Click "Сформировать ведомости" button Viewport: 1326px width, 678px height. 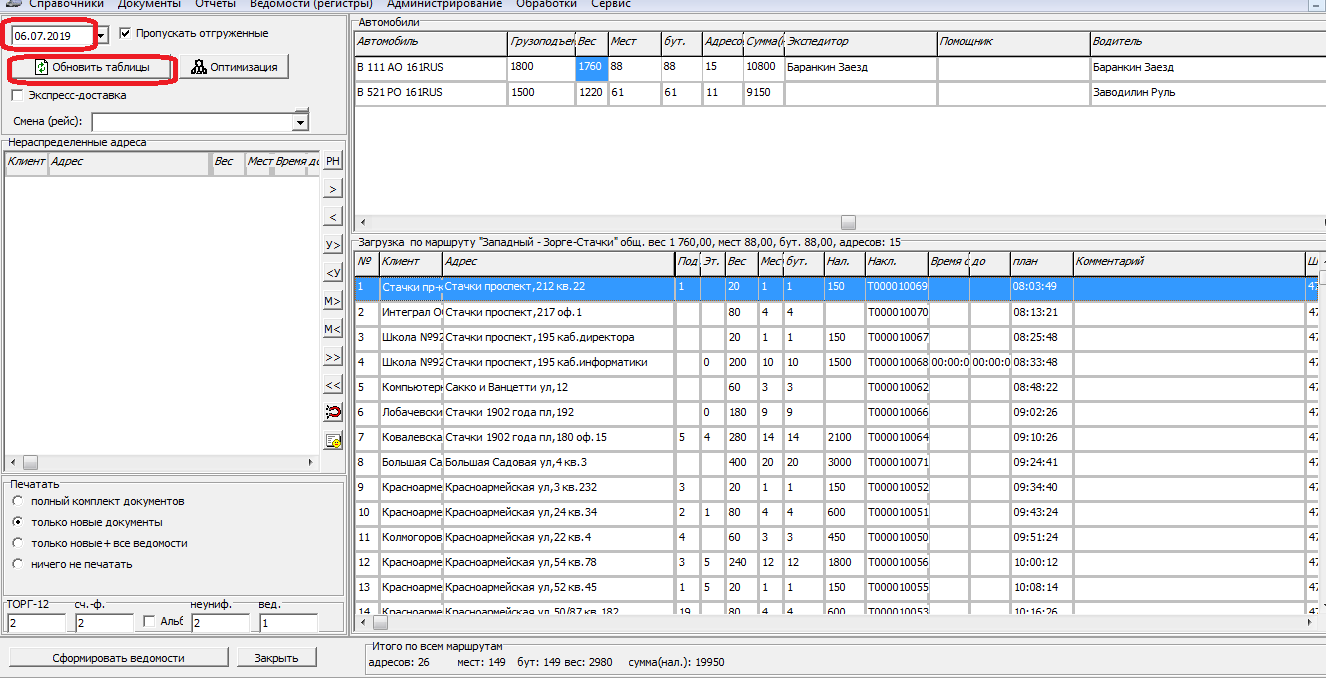click(119, 658)
